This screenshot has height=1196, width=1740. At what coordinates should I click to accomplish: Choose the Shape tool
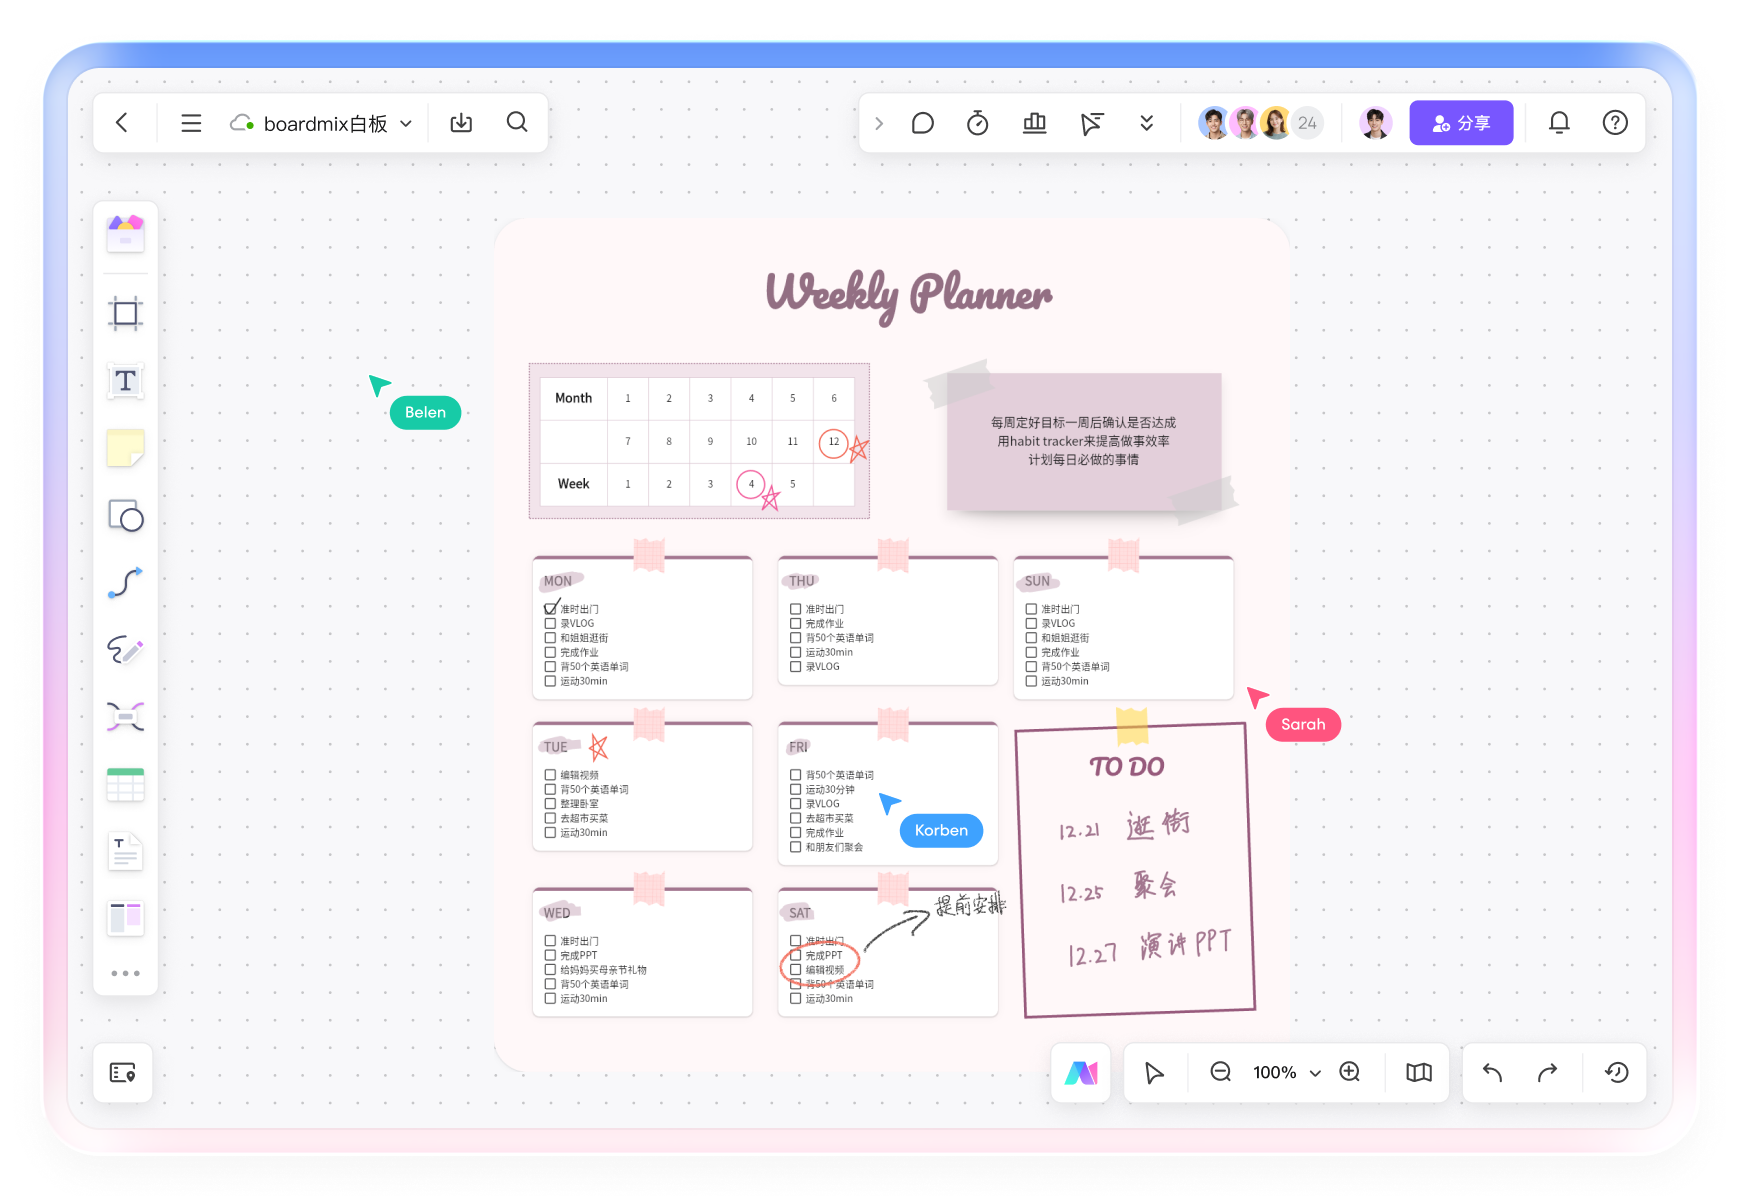point(125,516)
